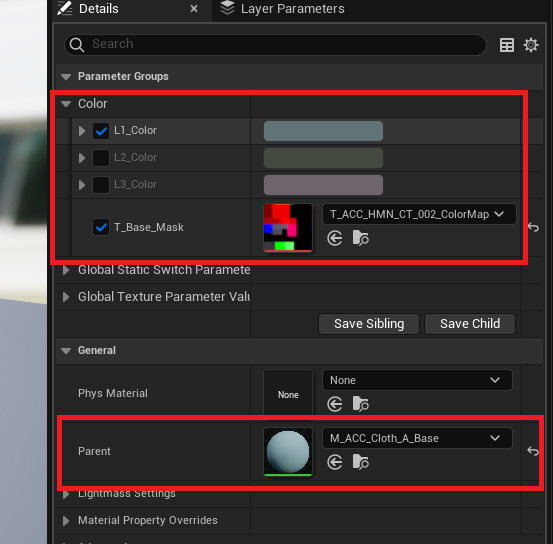The width and height of the screenshot is (553, 544).
Task: Click the Parent property label
Action: pos(94,451)
